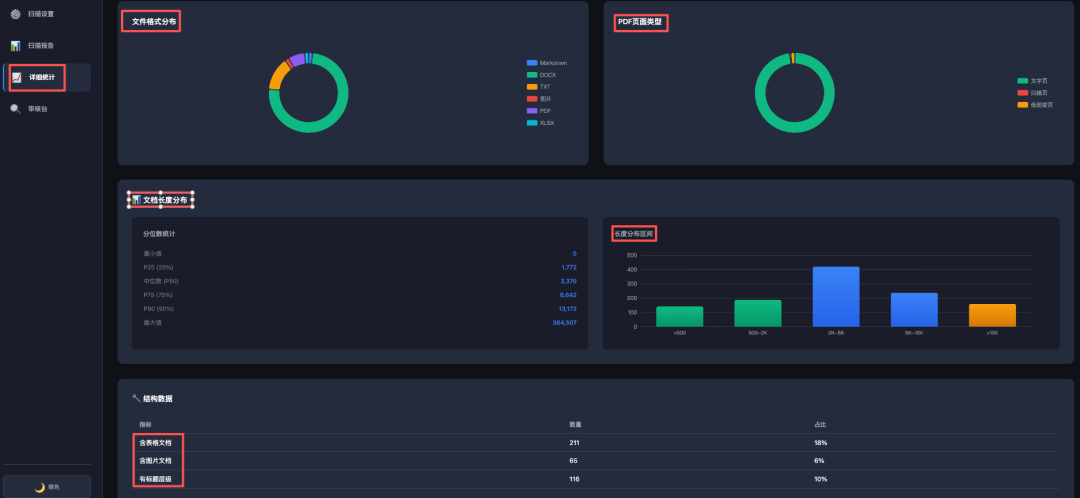This screenshot has width=1080, height=498.
Task: Click the <500 bar in the length chart
Action: click(679, 316)
